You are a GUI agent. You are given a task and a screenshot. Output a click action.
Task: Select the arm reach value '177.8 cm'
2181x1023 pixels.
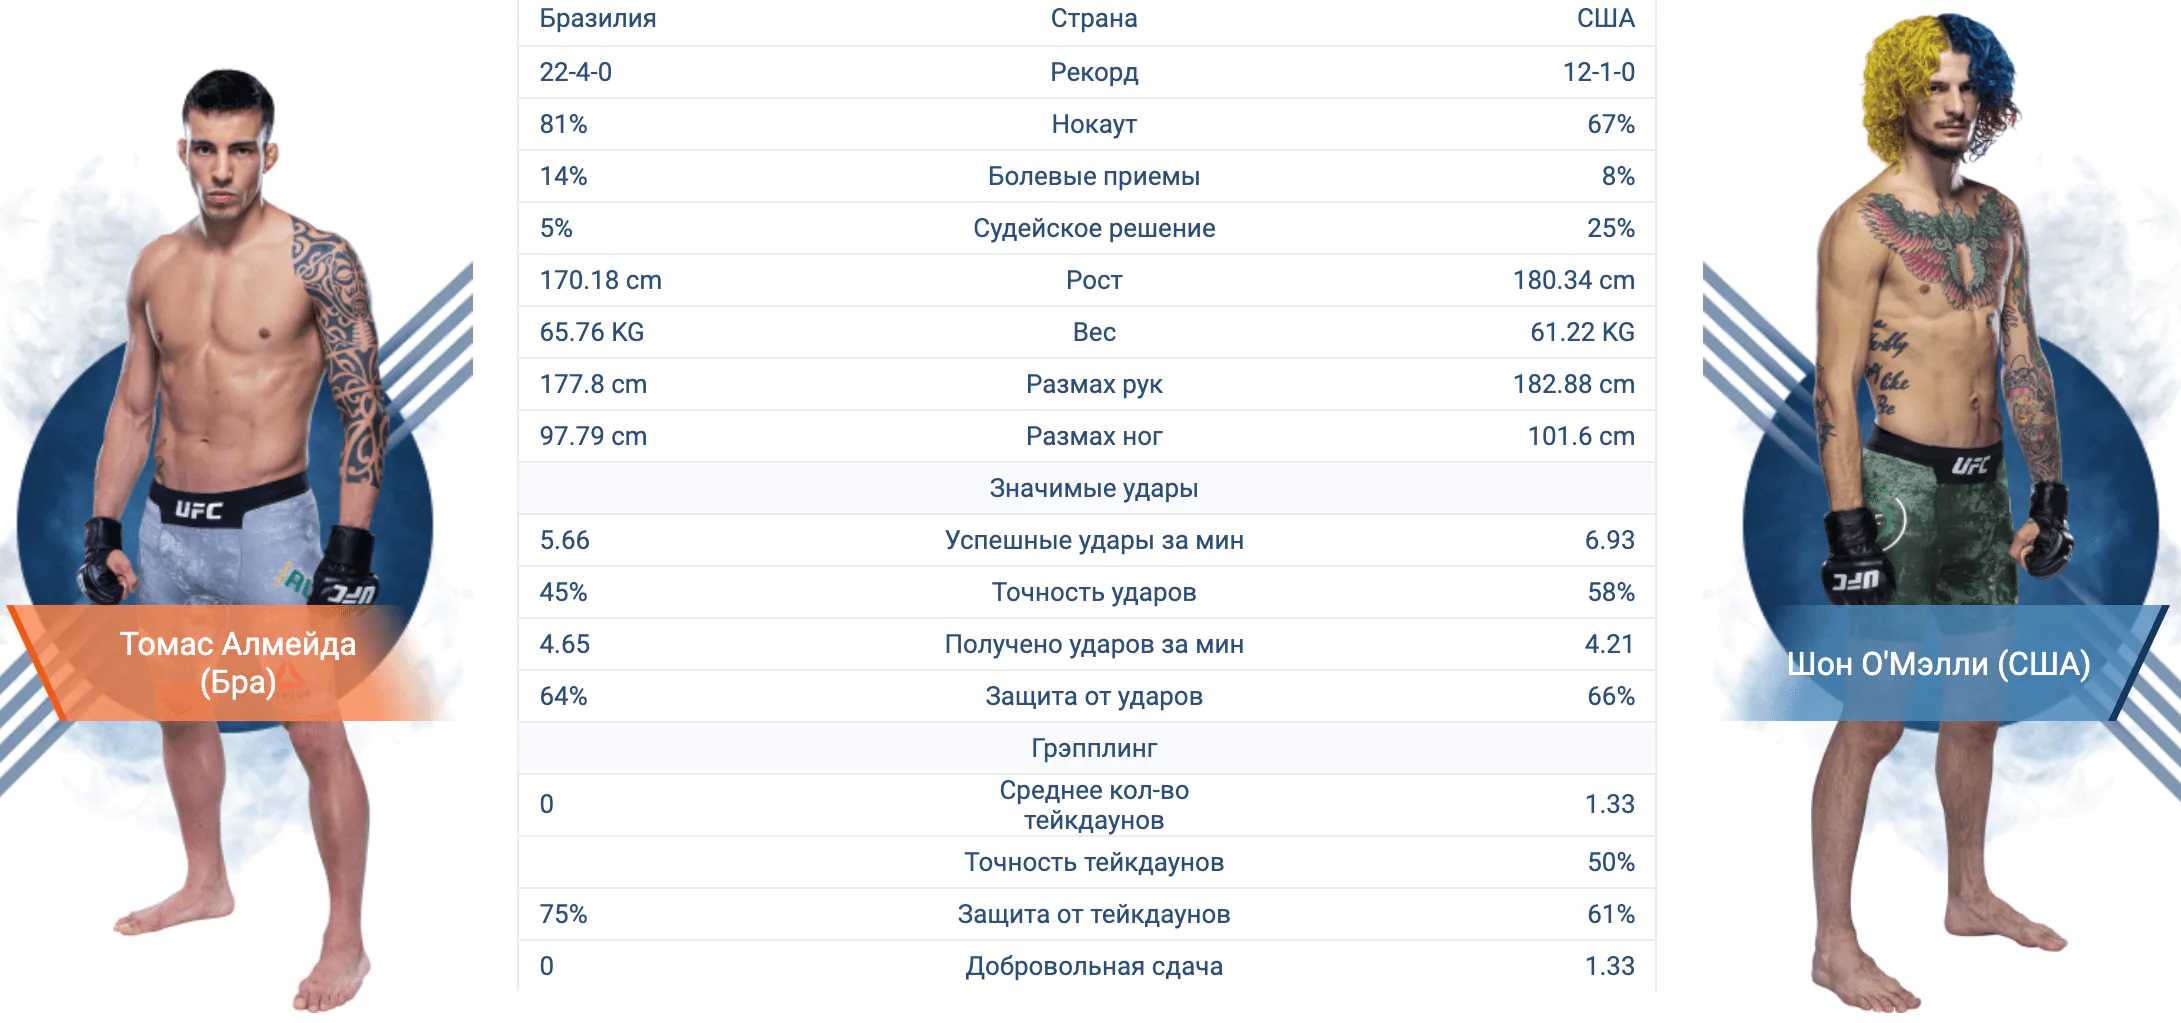[x=593, y=384]
